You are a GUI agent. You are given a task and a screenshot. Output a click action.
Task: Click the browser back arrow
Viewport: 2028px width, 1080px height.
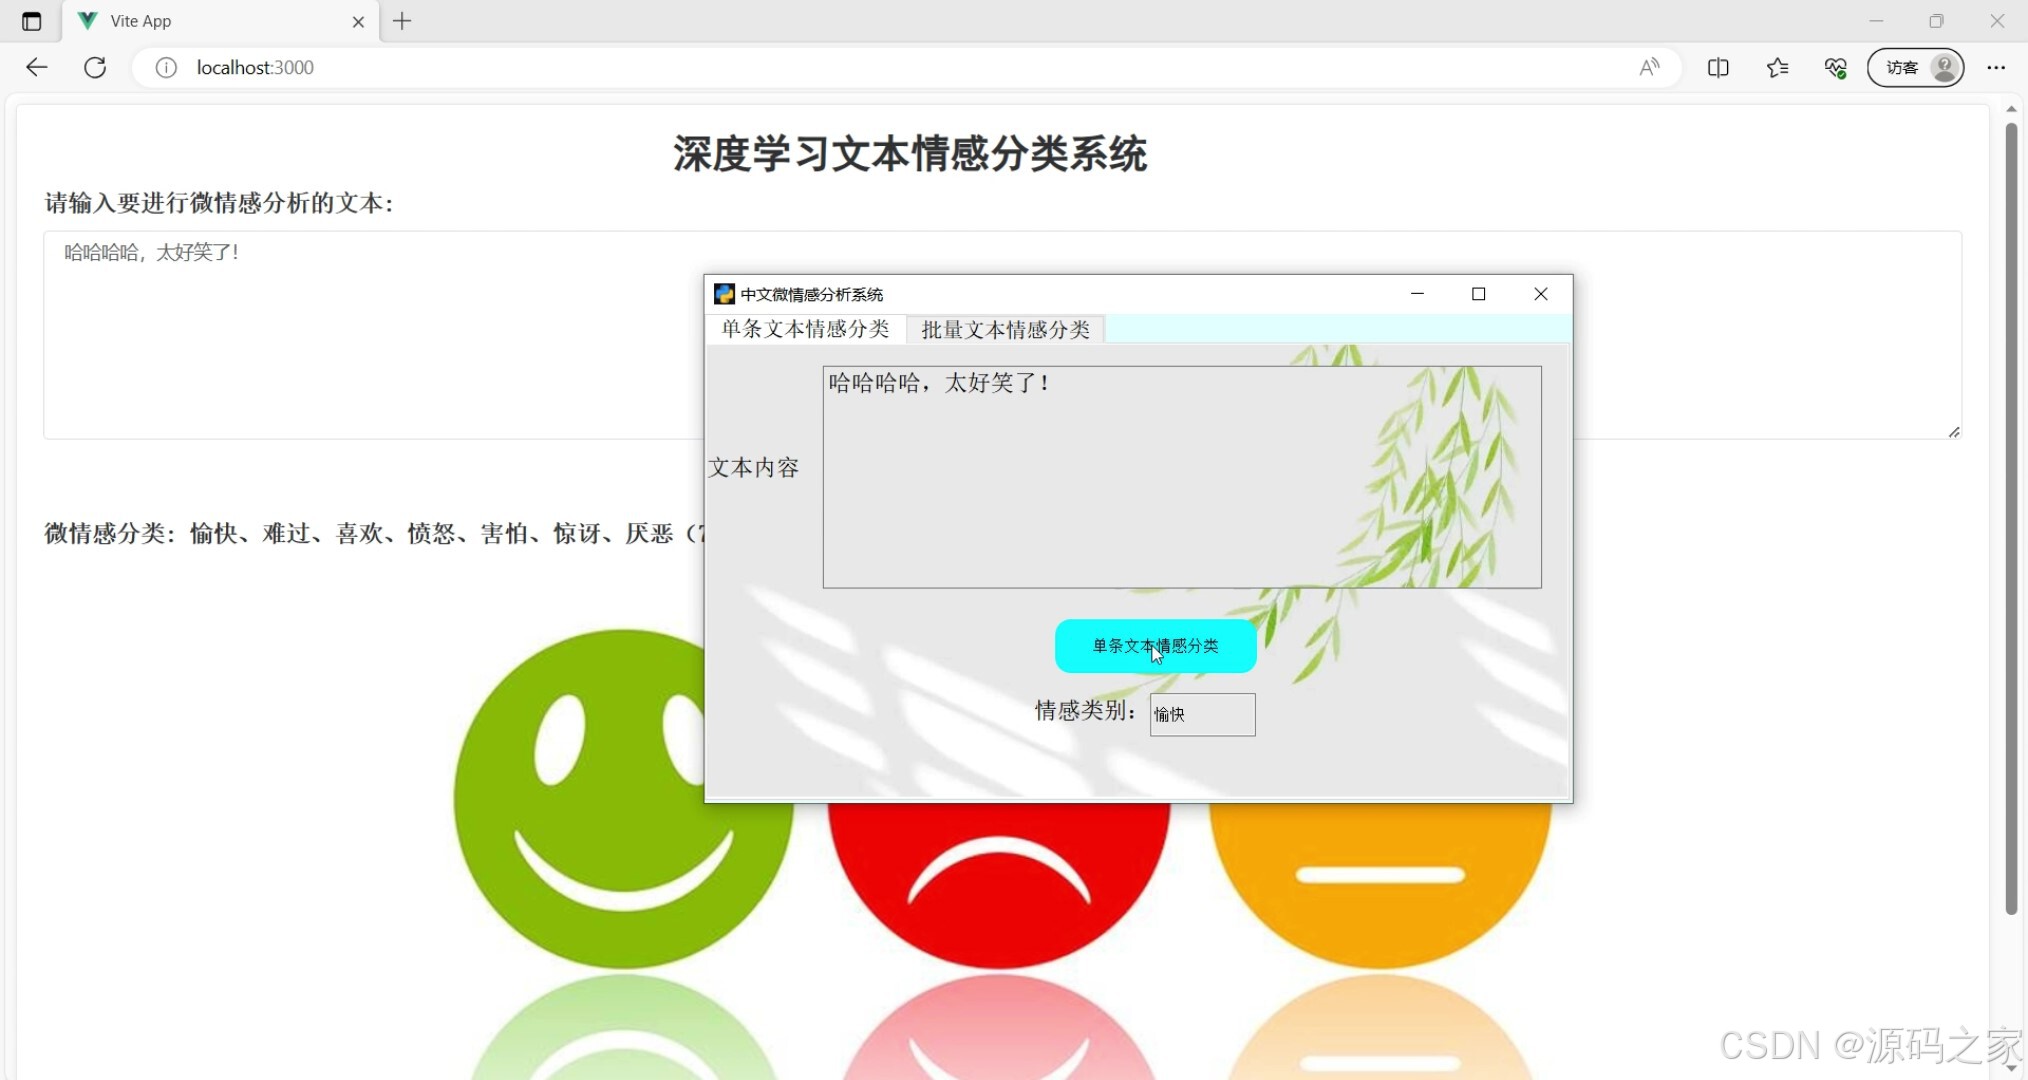point(37,67)
